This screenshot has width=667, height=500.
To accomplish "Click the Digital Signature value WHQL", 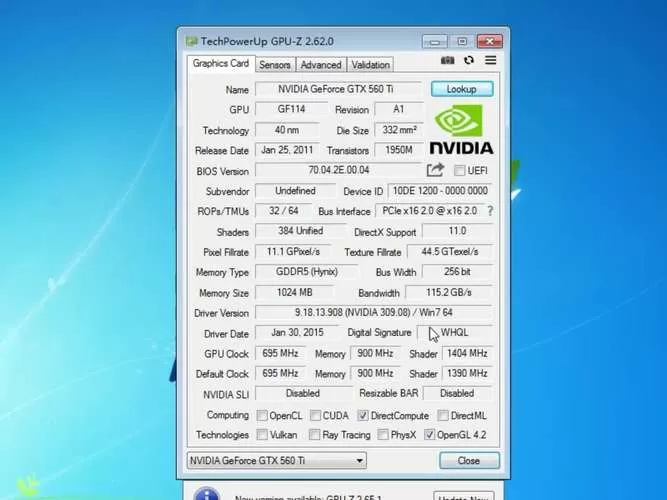I will click(455, 332).
